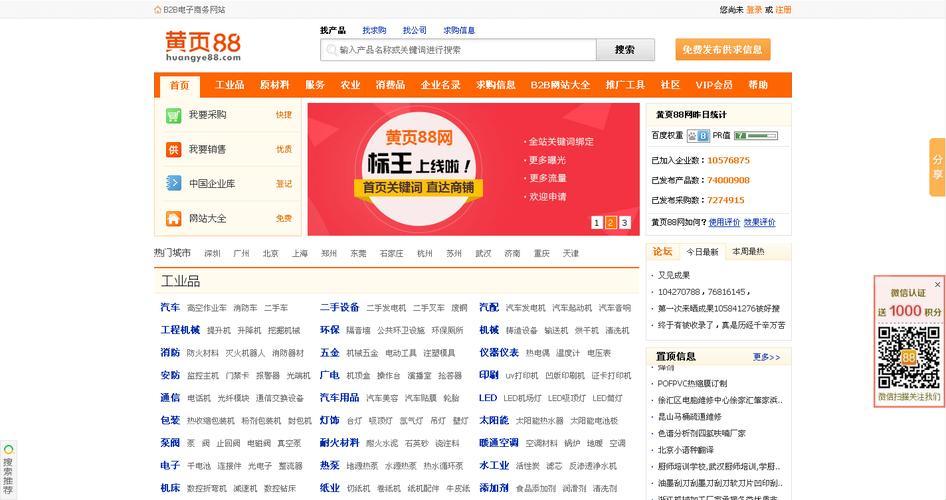
Task: Switch banner to slide 2
Action: click(611, 223)
